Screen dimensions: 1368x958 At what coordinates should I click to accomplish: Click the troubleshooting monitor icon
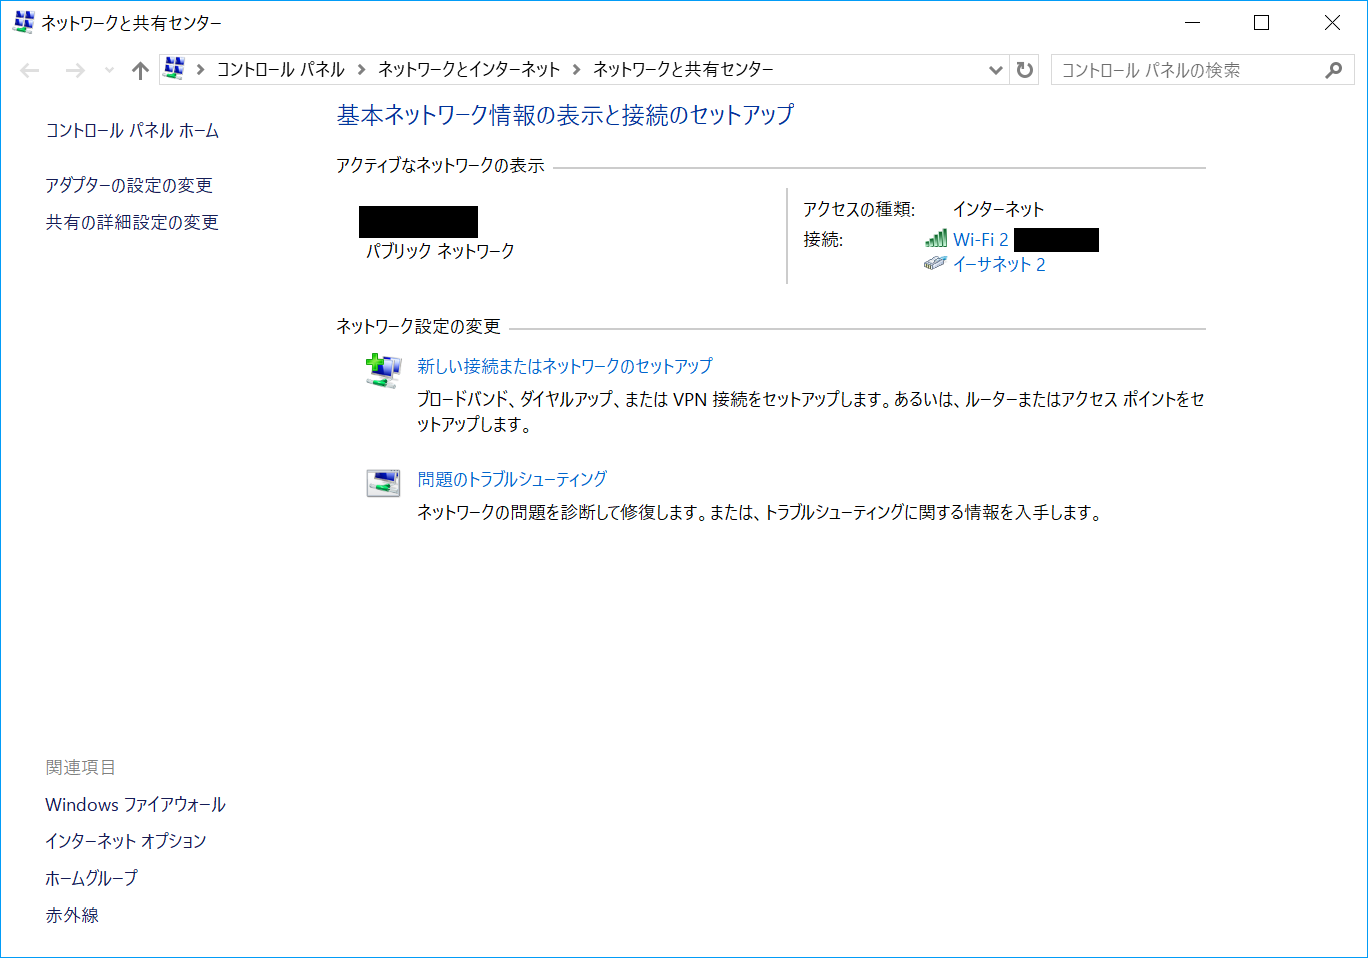point(382,482)
